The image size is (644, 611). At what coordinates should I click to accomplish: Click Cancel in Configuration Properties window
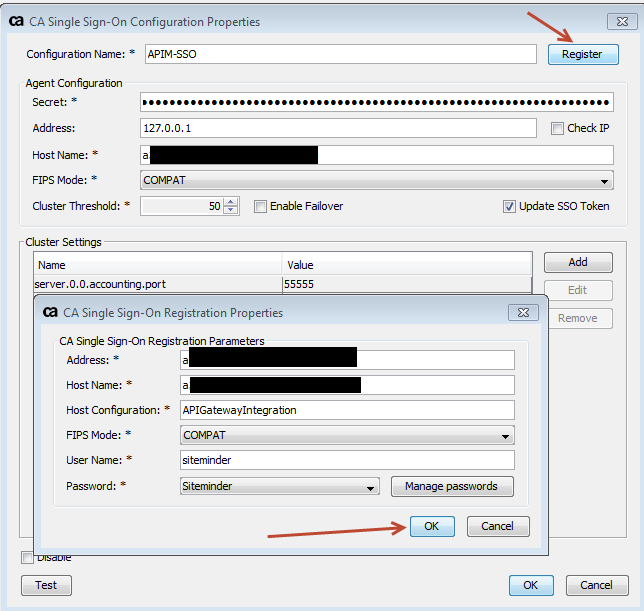click(597, 586)
